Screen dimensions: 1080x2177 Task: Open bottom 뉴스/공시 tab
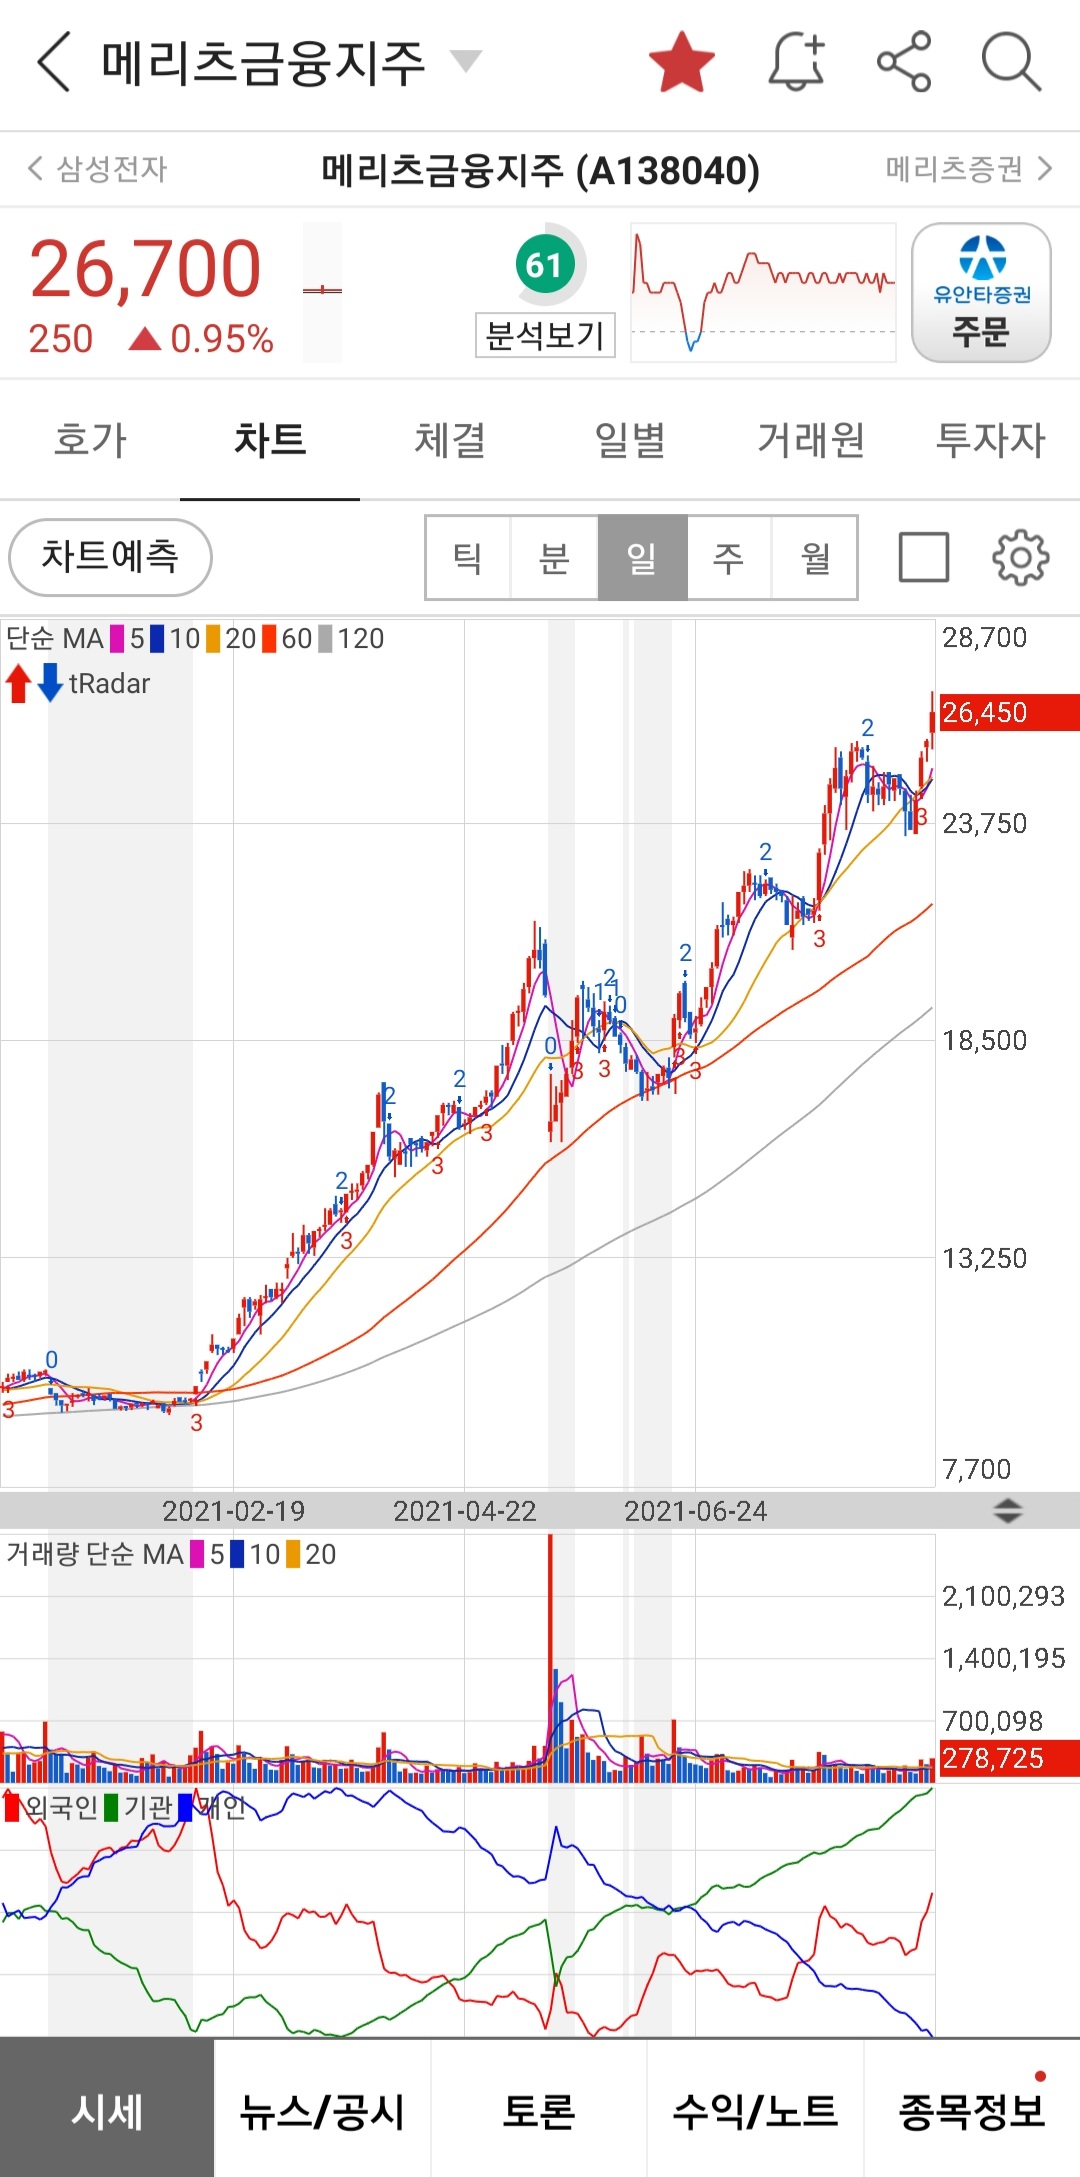(322, 2110)
